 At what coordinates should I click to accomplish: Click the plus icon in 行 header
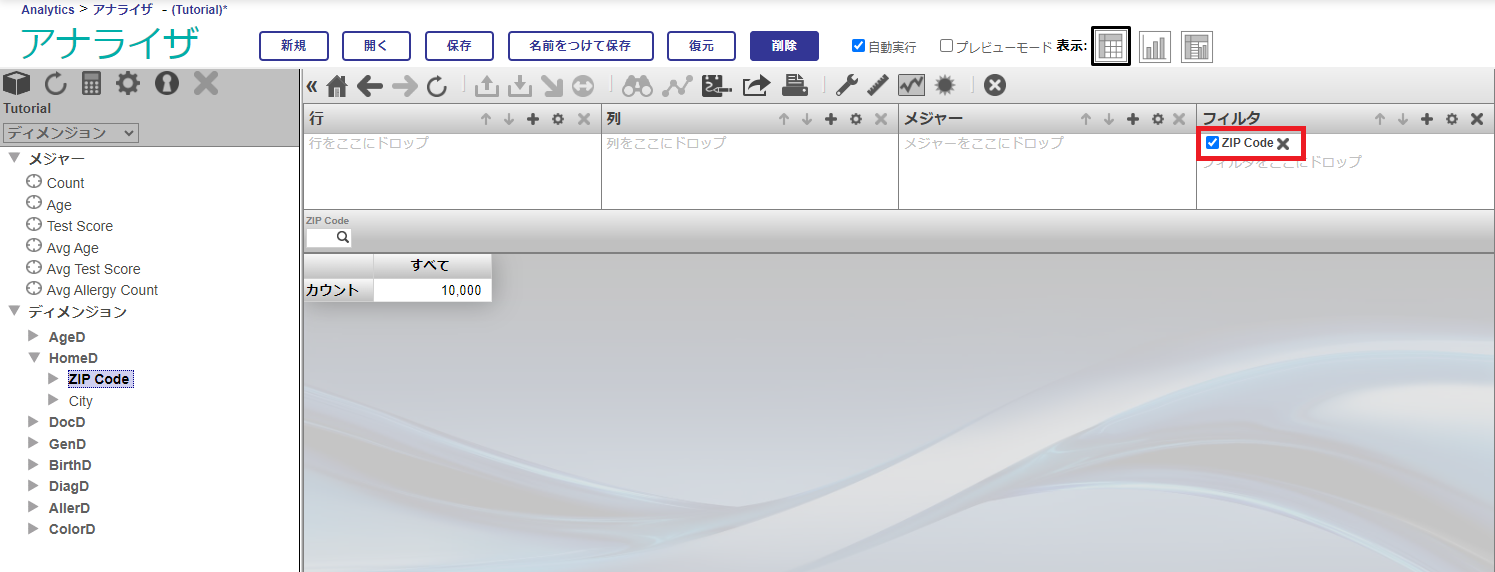pos(533,119)
